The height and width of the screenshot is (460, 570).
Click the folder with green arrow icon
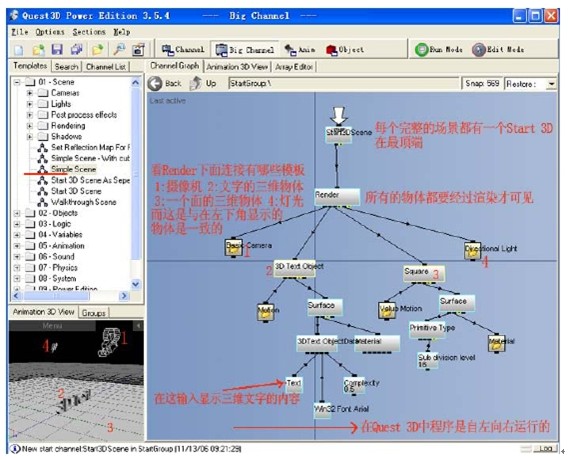point(97,50)
